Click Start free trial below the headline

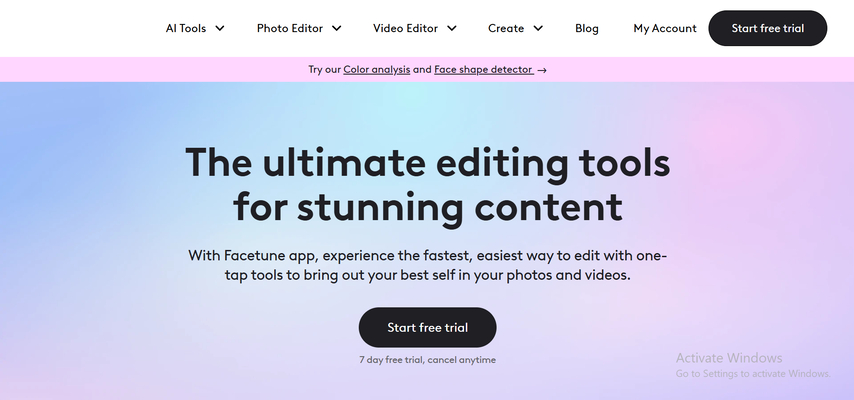point(427,328)
